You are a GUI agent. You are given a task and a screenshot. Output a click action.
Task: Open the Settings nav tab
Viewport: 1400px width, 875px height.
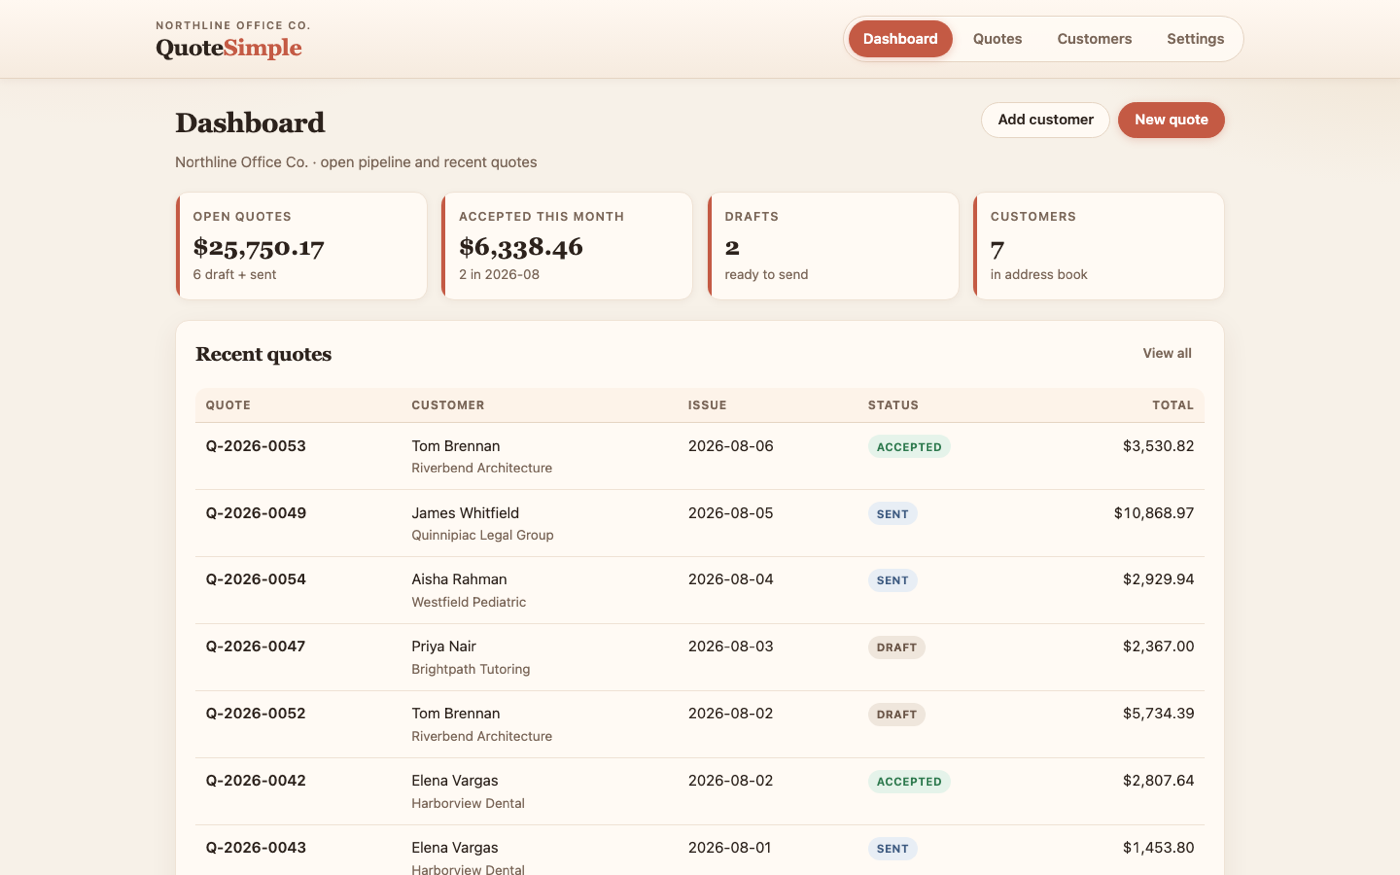[x=1195, y=39]
